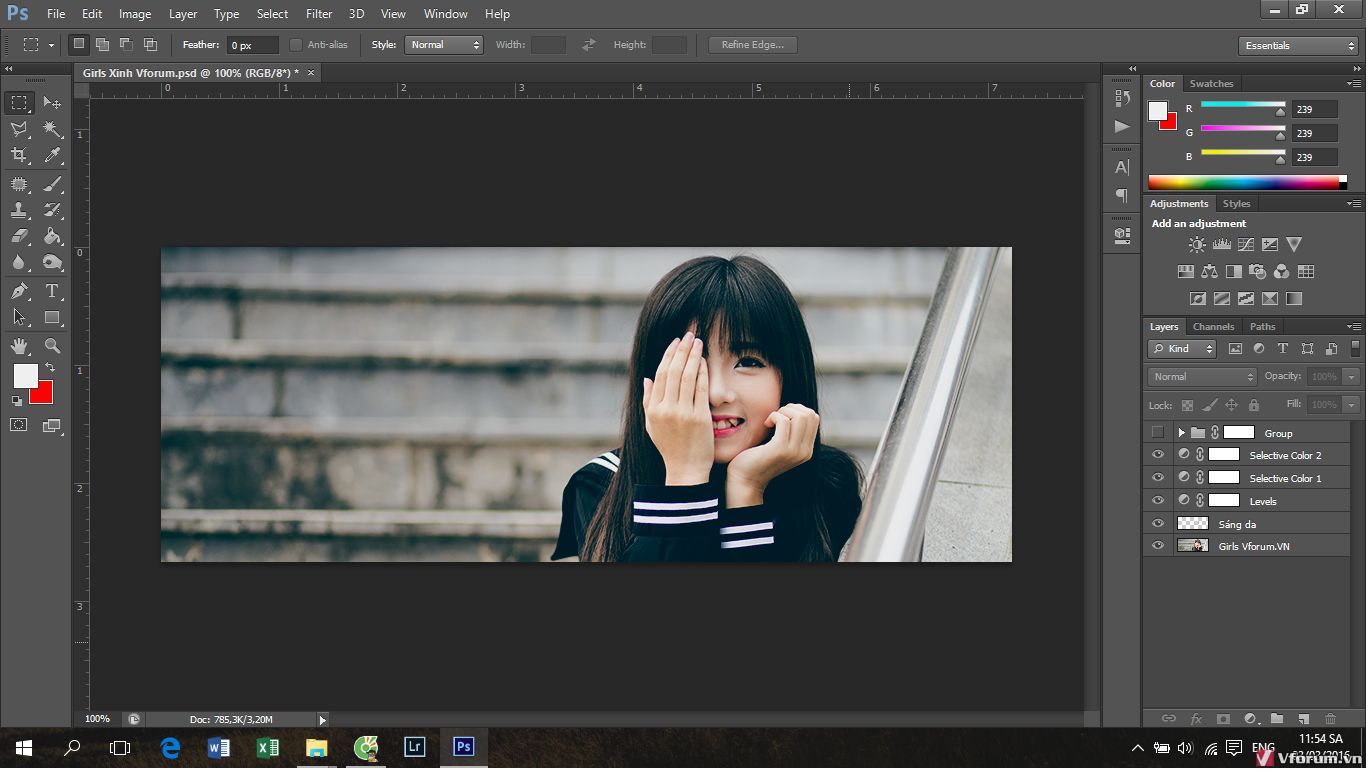Switch to the Styles tab
The image size is (1370, 772).
coord(1237,204)
